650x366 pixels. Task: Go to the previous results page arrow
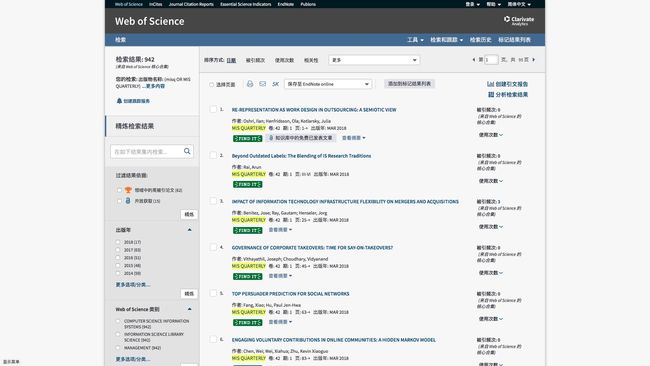(473, 60)
